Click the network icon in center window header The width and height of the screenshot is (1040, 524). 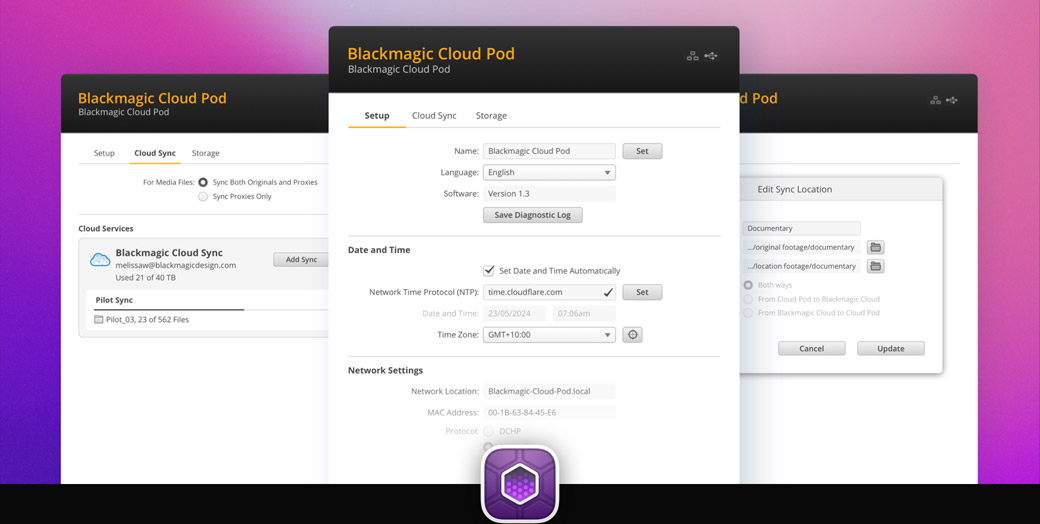tap(692, 56)
